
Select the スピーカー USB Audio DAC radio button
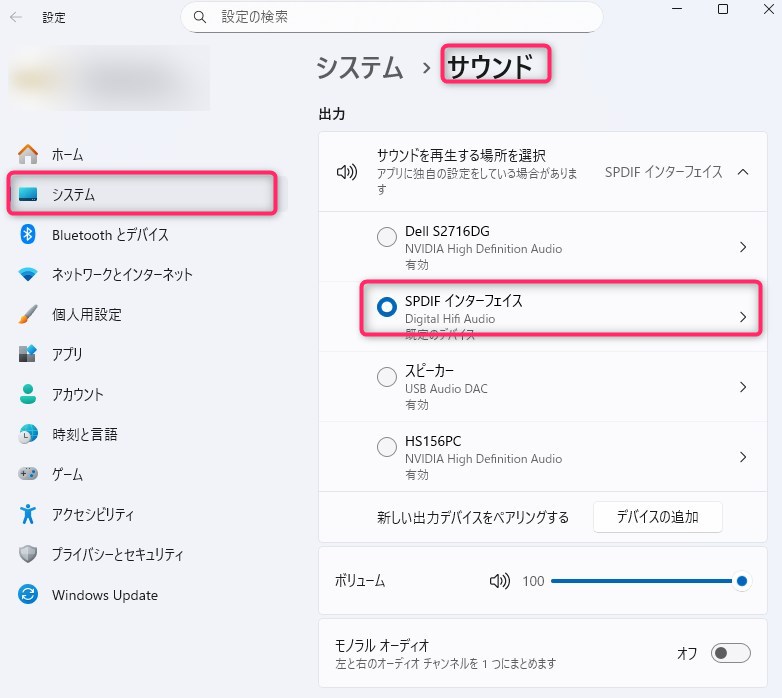click(x=386, y=377)
